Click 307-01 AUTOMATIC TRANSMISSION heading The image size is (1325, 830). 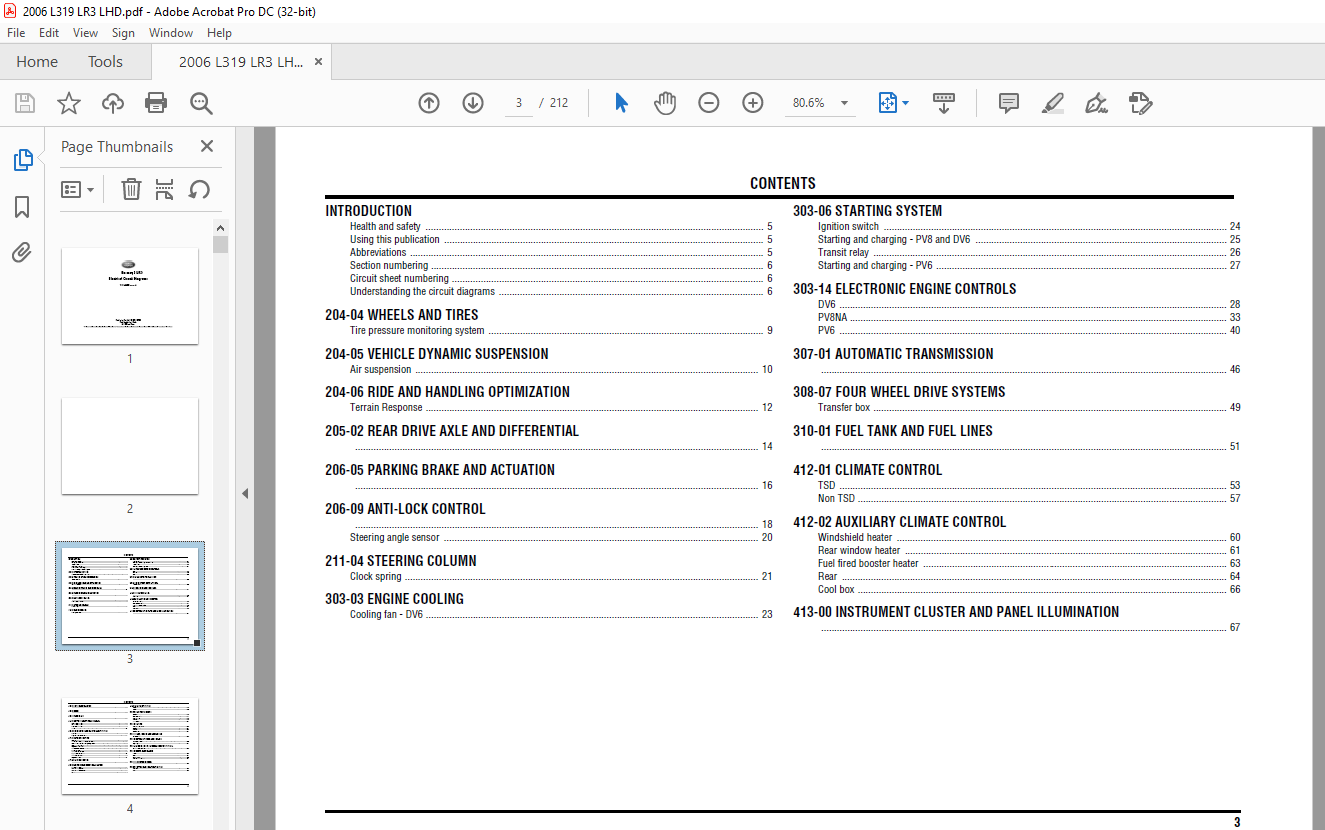(893, 354)
